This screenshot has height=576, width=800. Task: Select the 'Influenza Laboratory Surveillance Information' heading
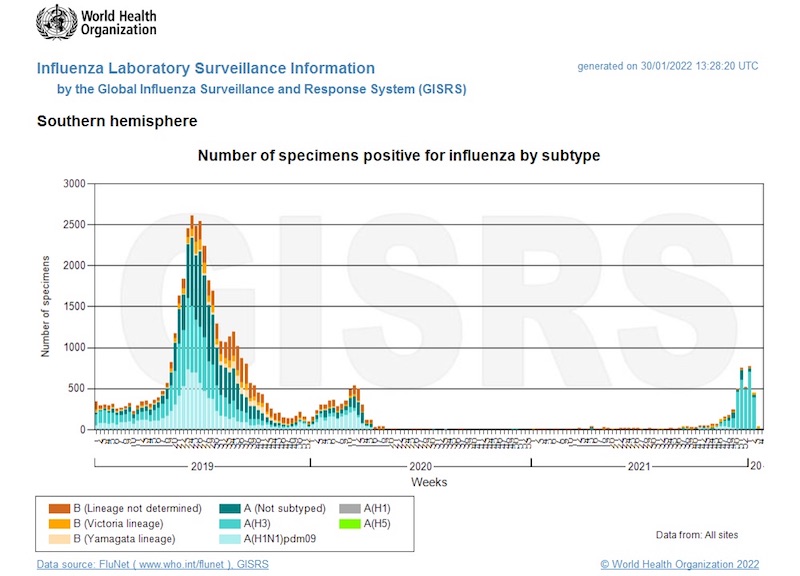pos(206,68)
